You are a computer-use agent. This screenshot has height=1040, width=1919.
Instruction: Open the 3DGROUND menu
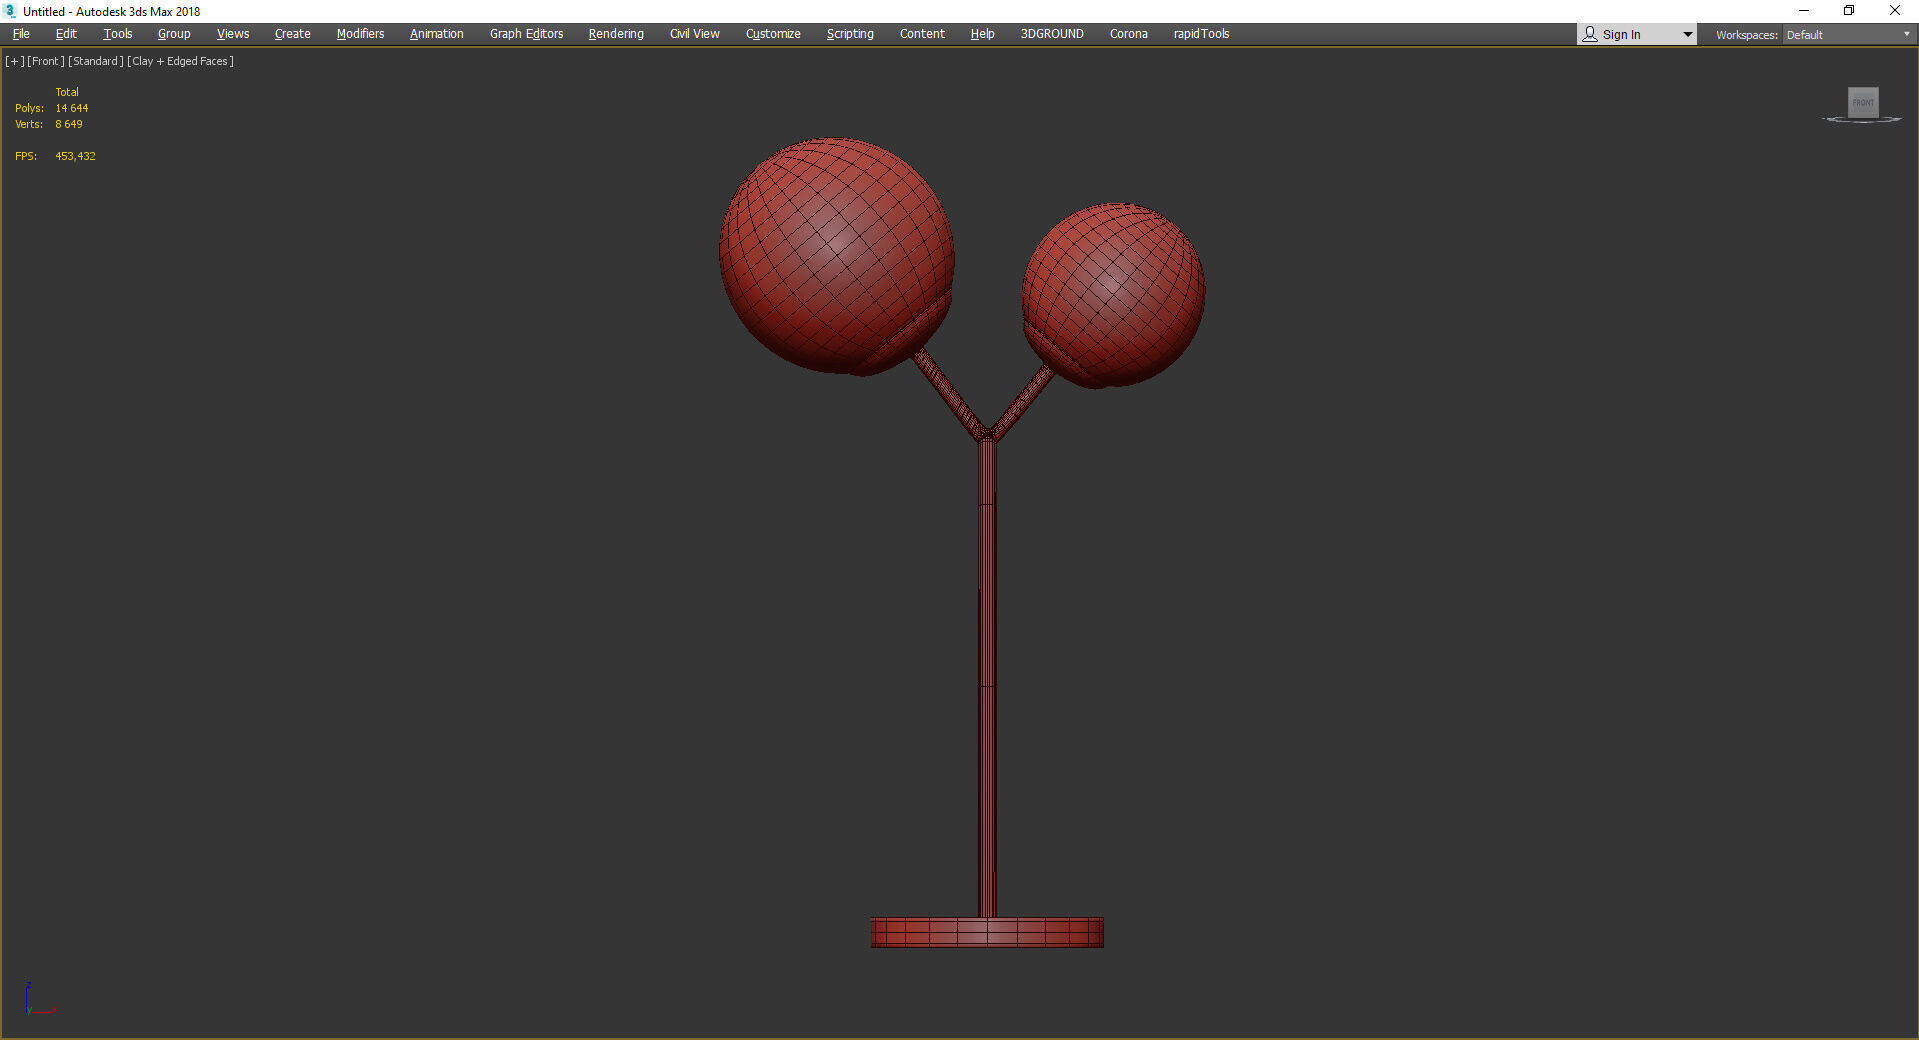click(x=1052, y=34)
